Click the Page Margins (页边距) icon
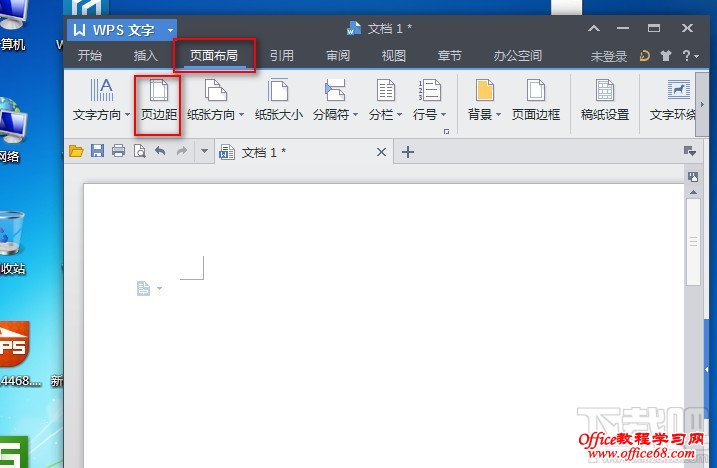 (159, 90)
